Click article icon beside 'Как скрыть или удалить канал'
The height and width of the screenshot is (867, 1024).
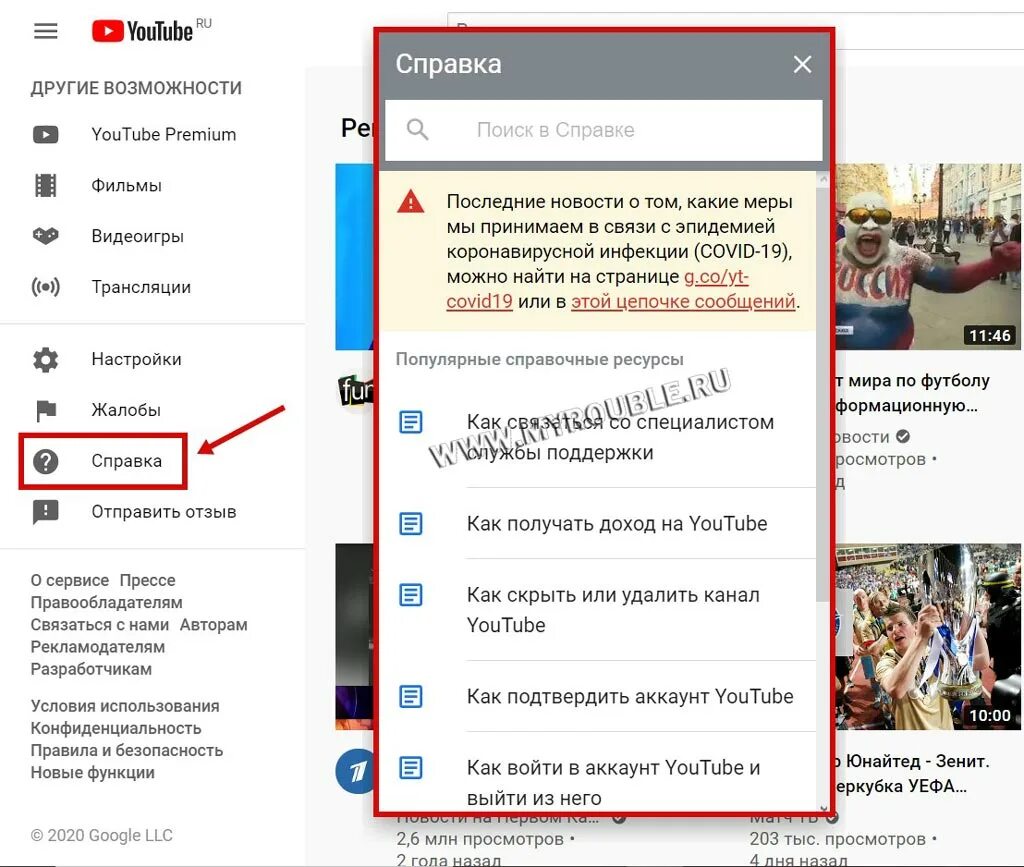[411, 594]
